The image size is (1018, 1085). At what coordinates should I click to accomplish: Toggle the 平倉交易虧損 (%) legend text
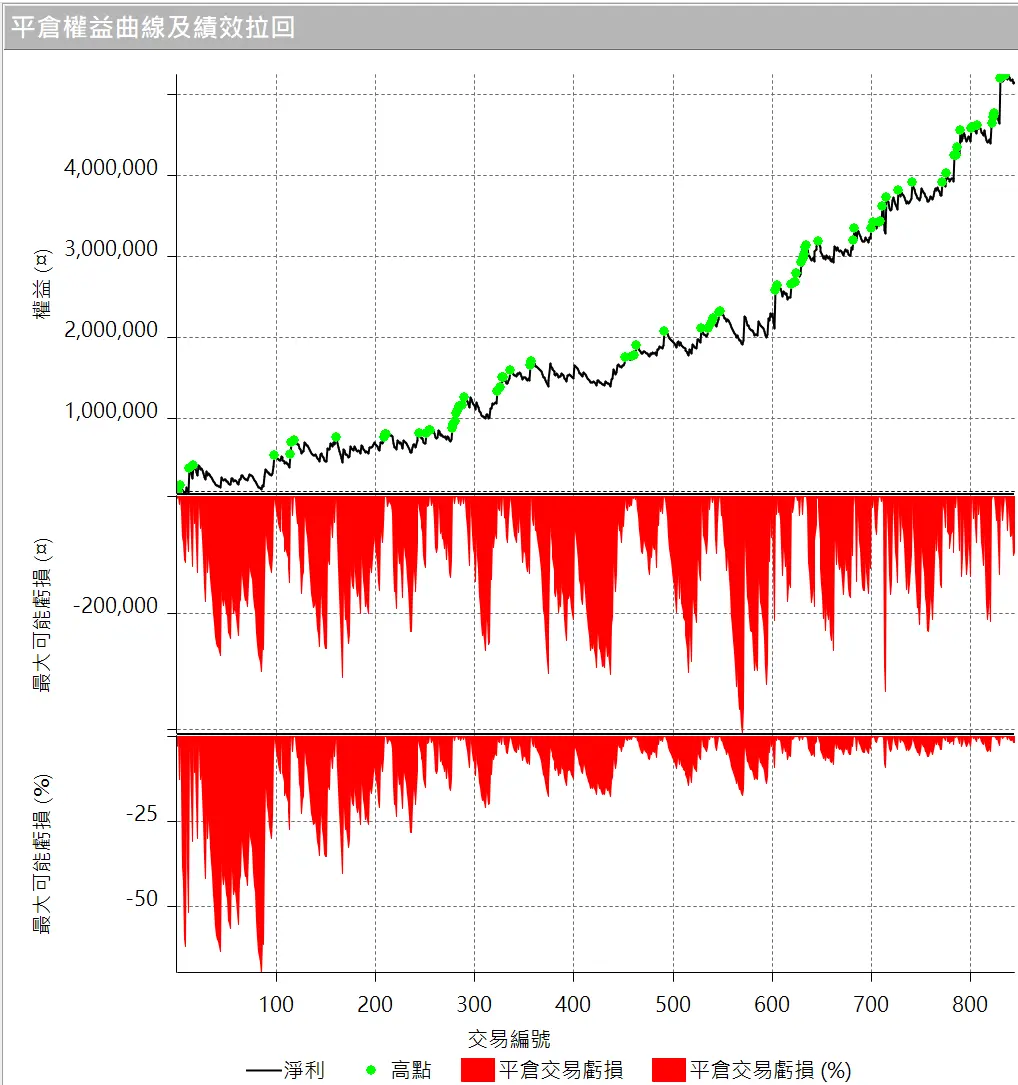point(770,1070)
